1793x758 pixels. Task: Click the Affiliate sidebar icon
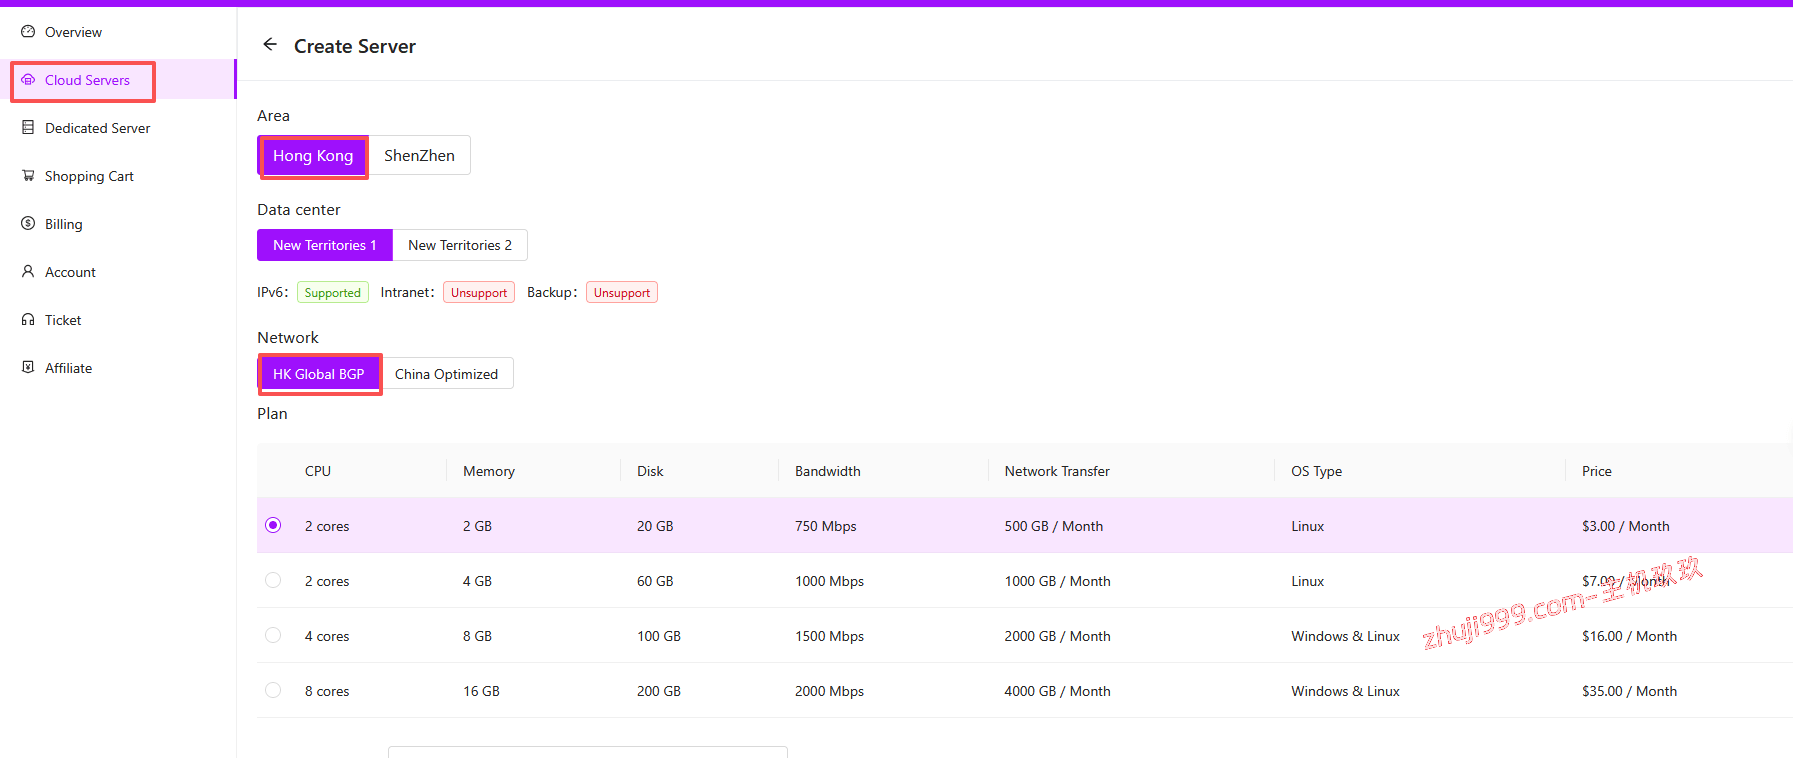(x=28, y=368)
